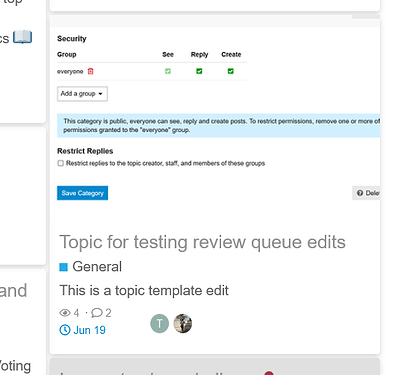Viewport: 409px width, 375px height.
Task: Toggle the Create permission for everyone
Action: 230,71
